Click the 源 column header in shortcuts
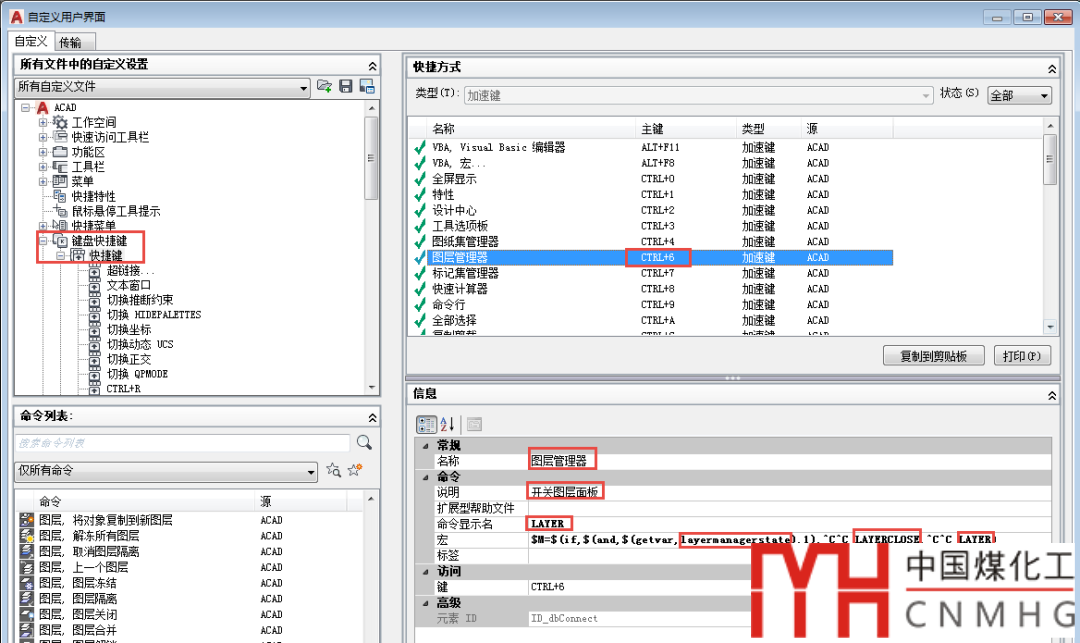The image size is (1080, 643). (x=848, y=129)
